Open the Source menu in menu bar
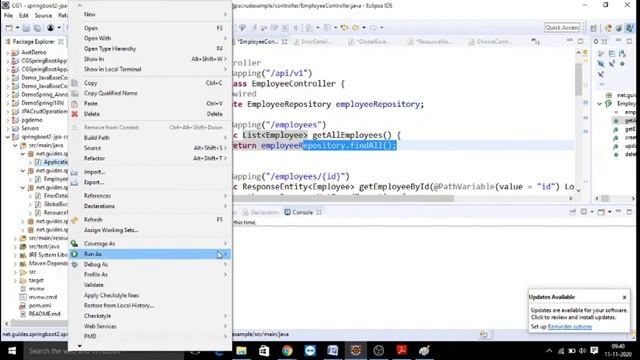640x360 pixels. (x=43, y=16)
